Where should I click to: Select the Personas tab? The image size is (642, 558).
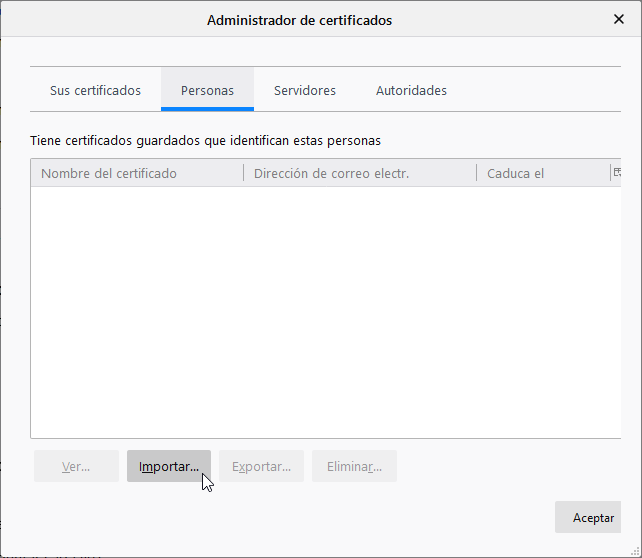click(x=207, y=90)
